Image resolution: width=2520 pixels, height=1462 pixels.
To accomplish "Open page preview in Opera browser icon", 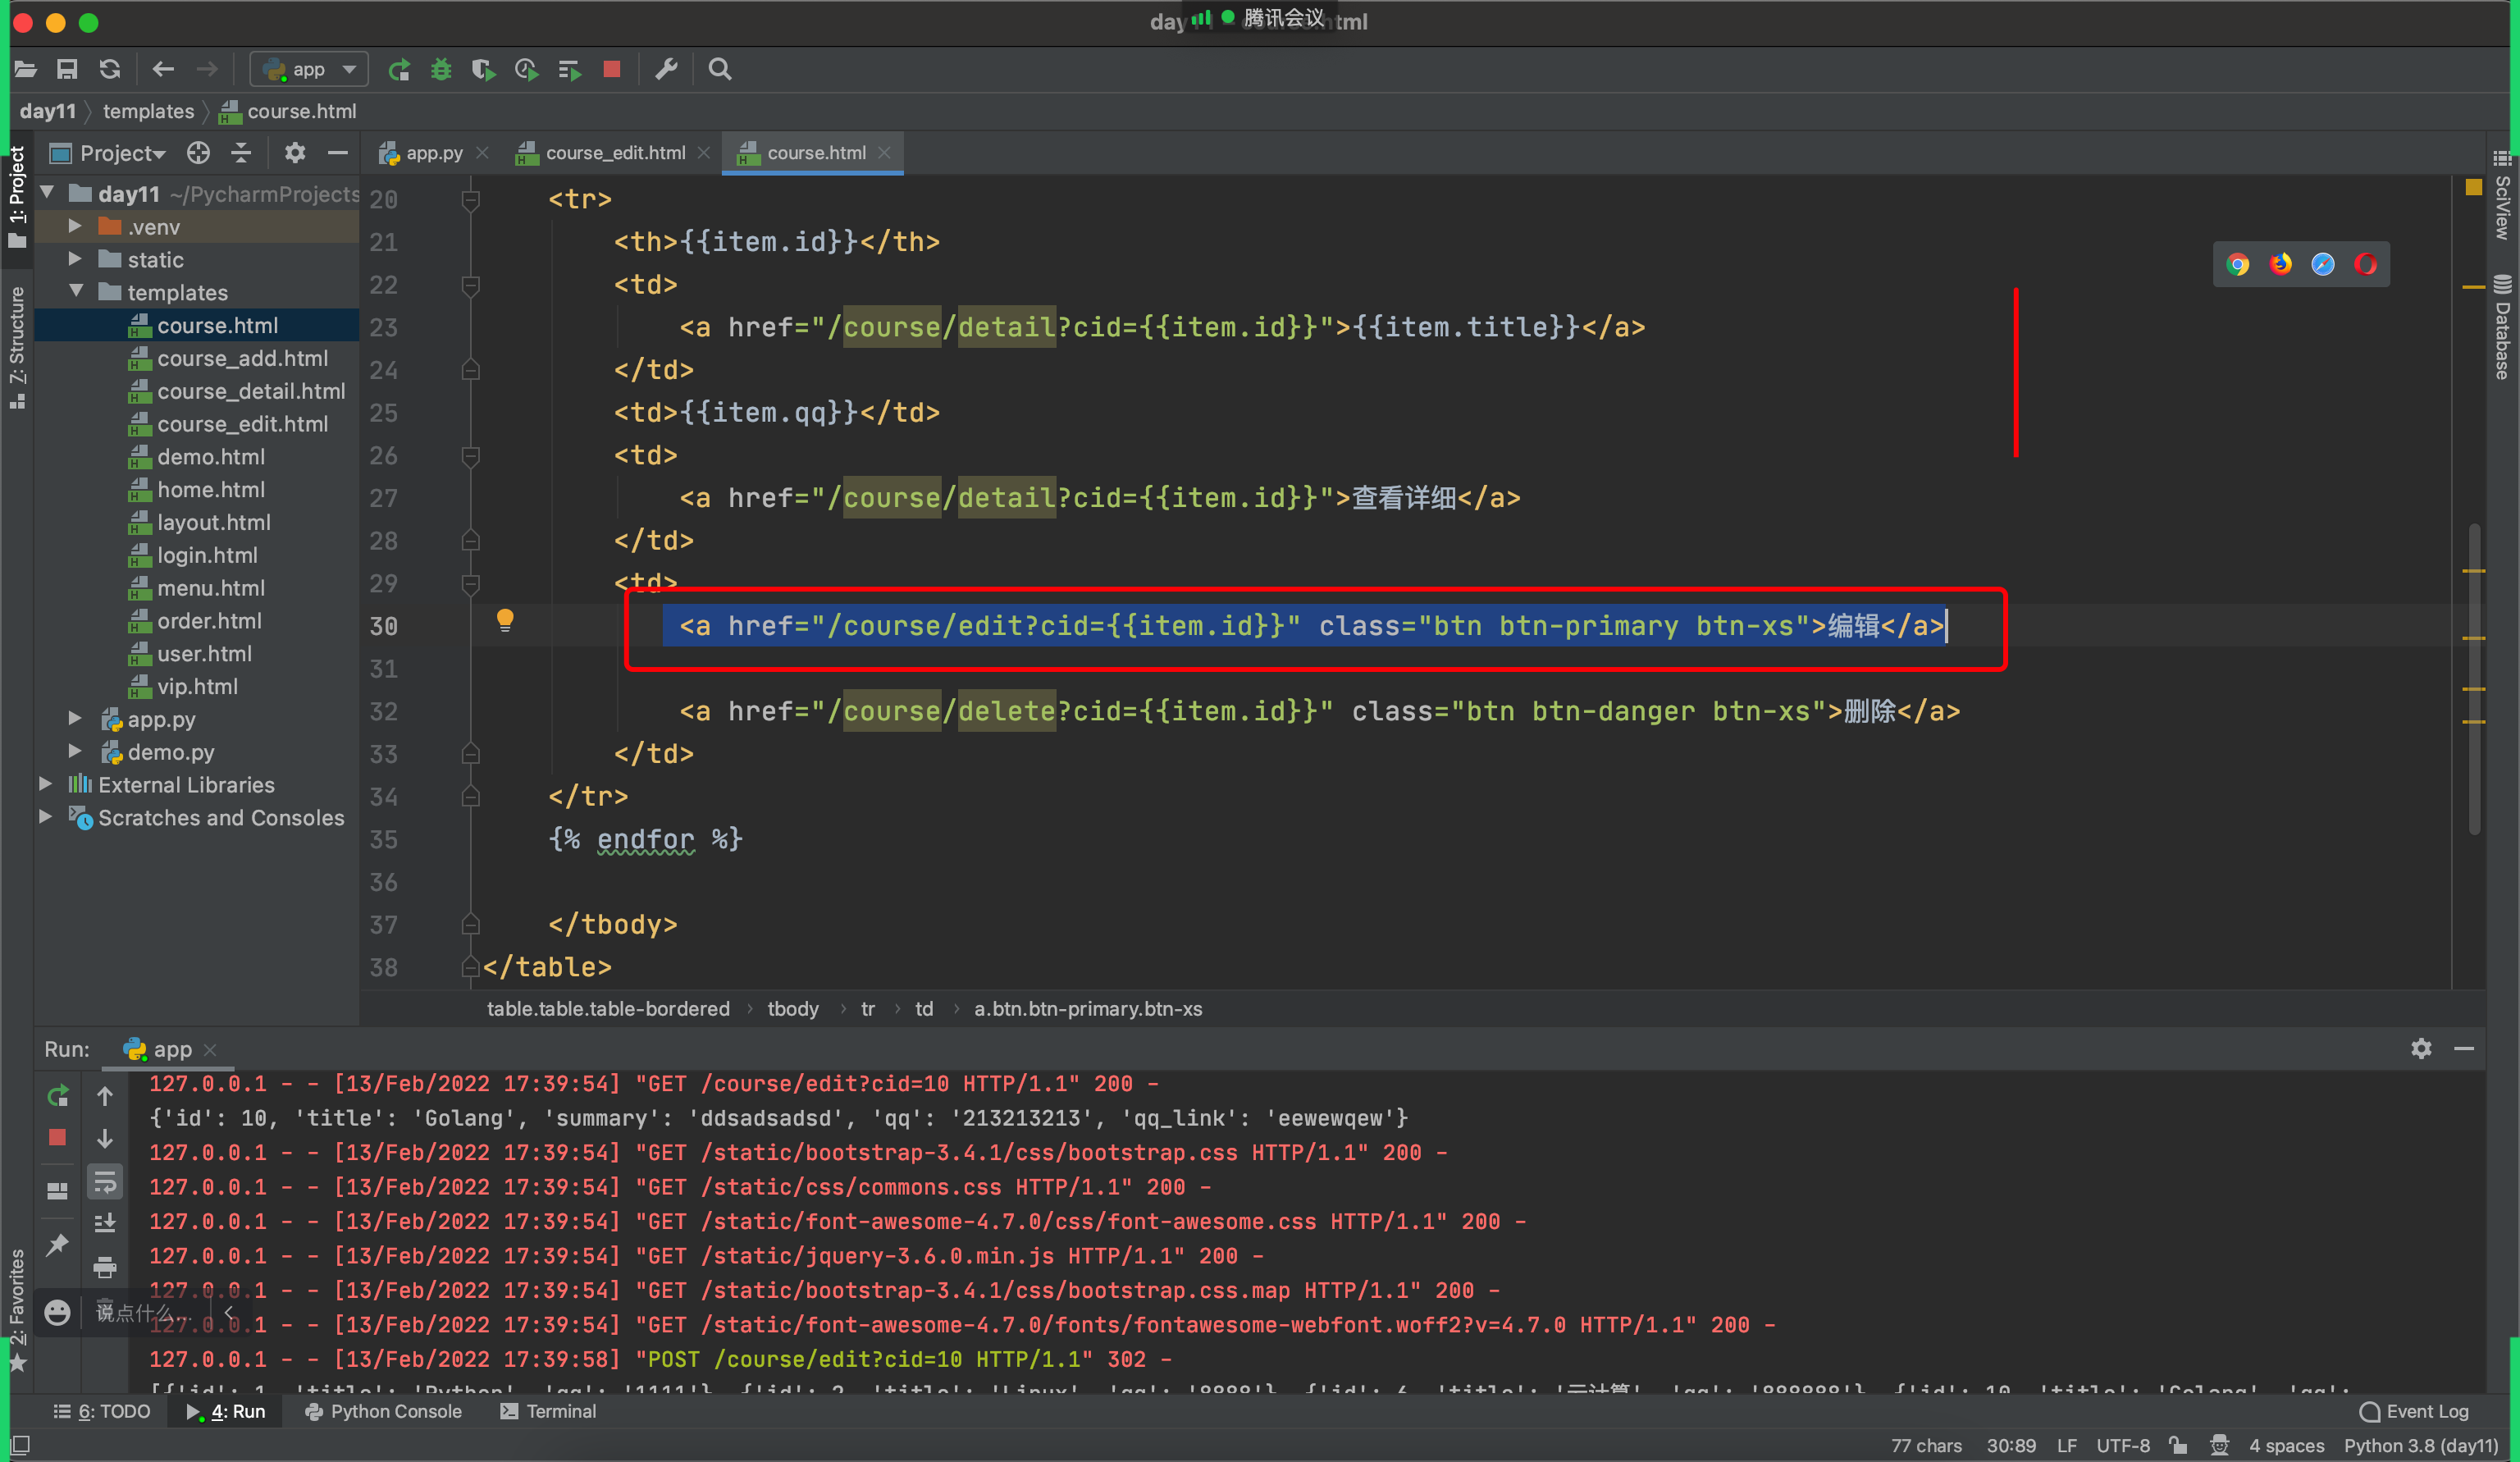I will pos(2365,264).
